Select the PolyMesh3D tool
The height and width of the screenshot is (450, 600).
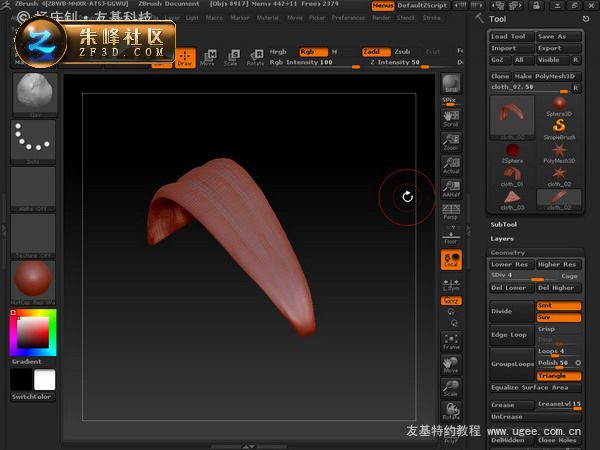(559, 153)
